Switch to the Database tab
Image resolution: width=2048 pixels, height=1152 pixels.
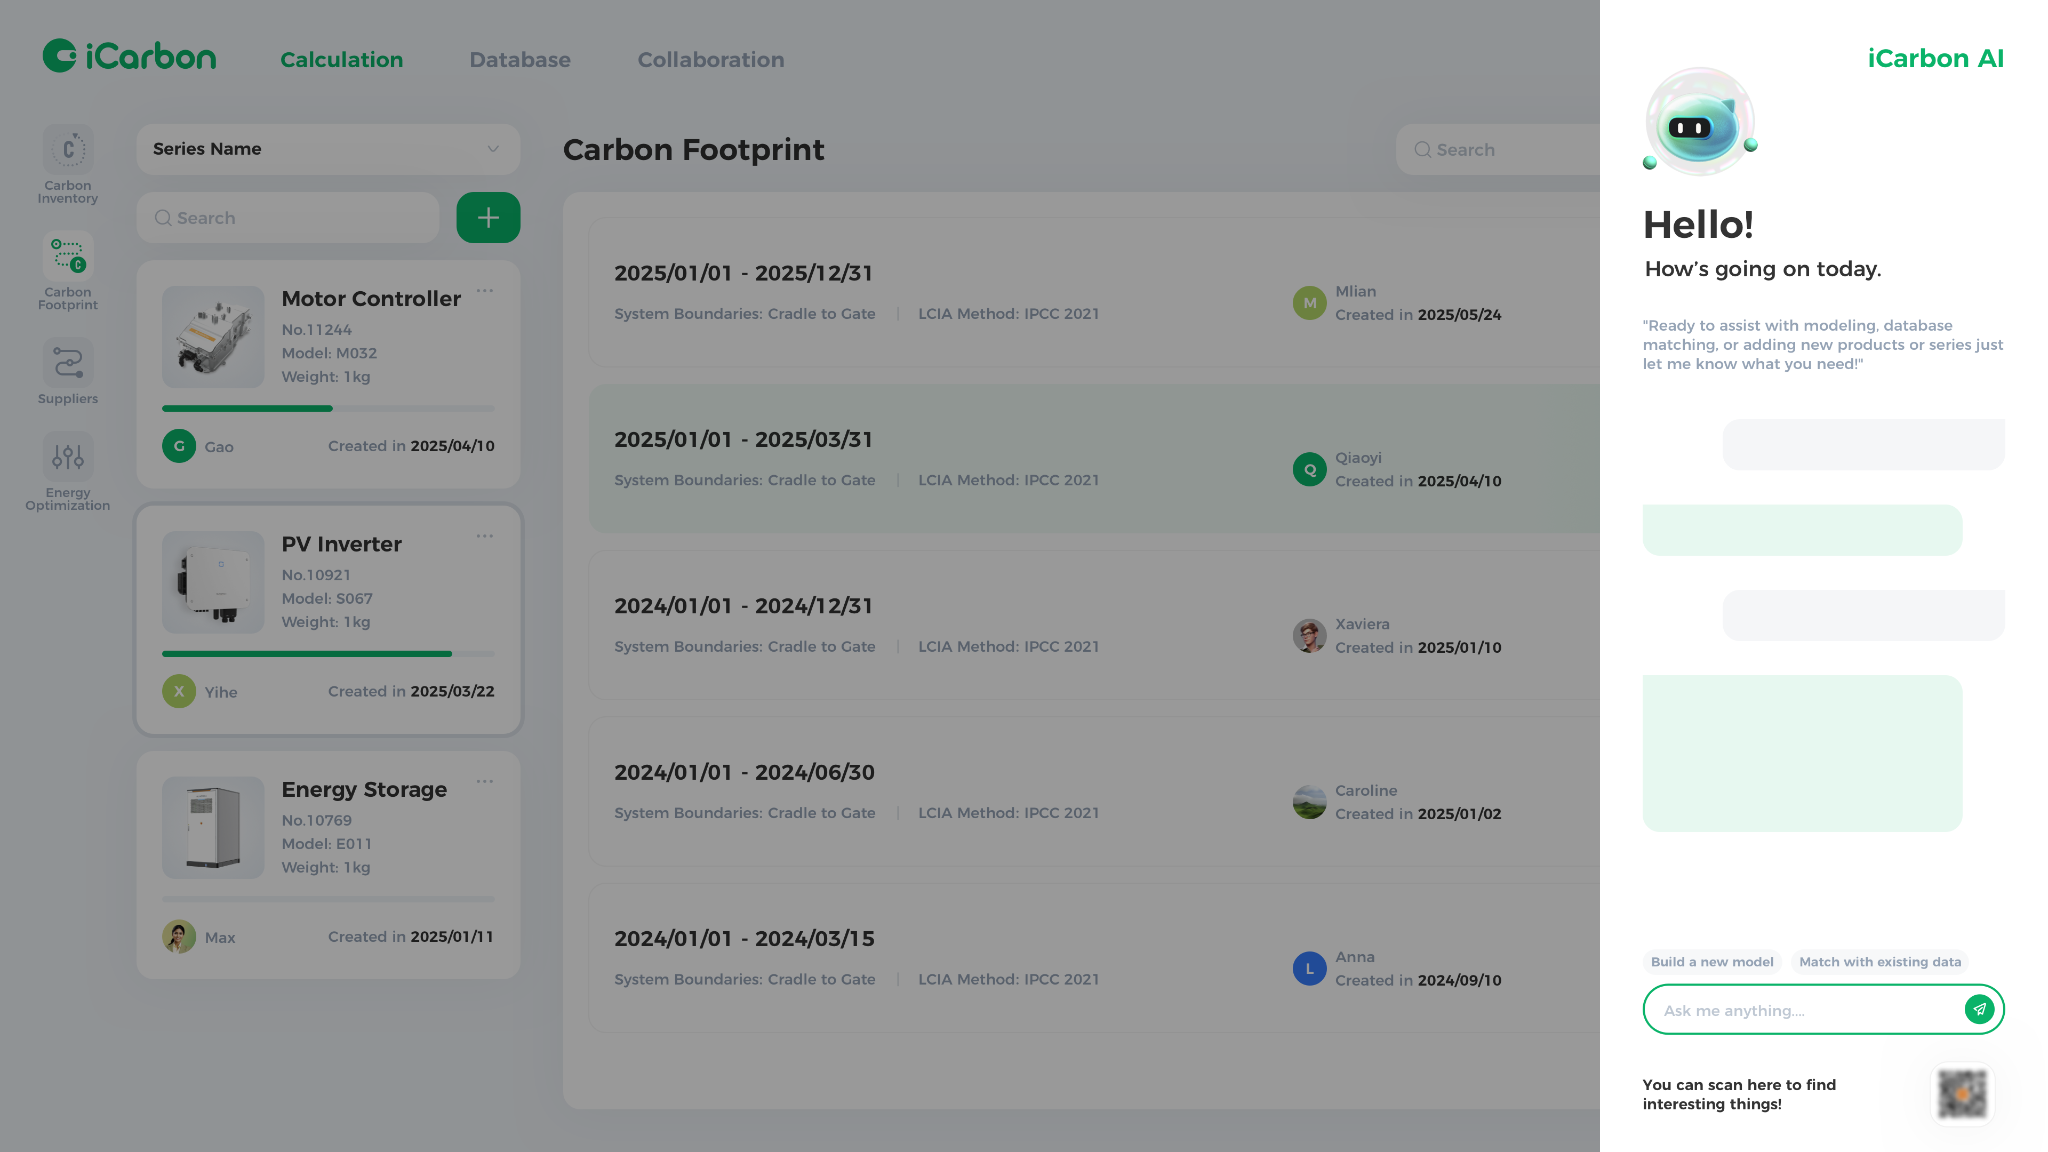520,60
